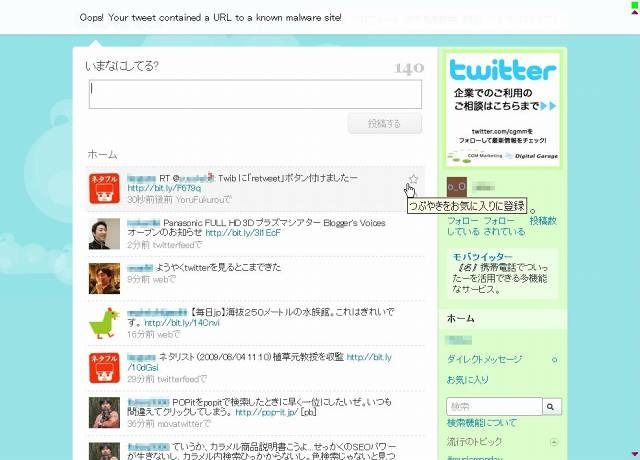This screenshot has height=460, width=640.
Task: Open the avatar beside the Panasonic tweet
Action: point(104,233)
